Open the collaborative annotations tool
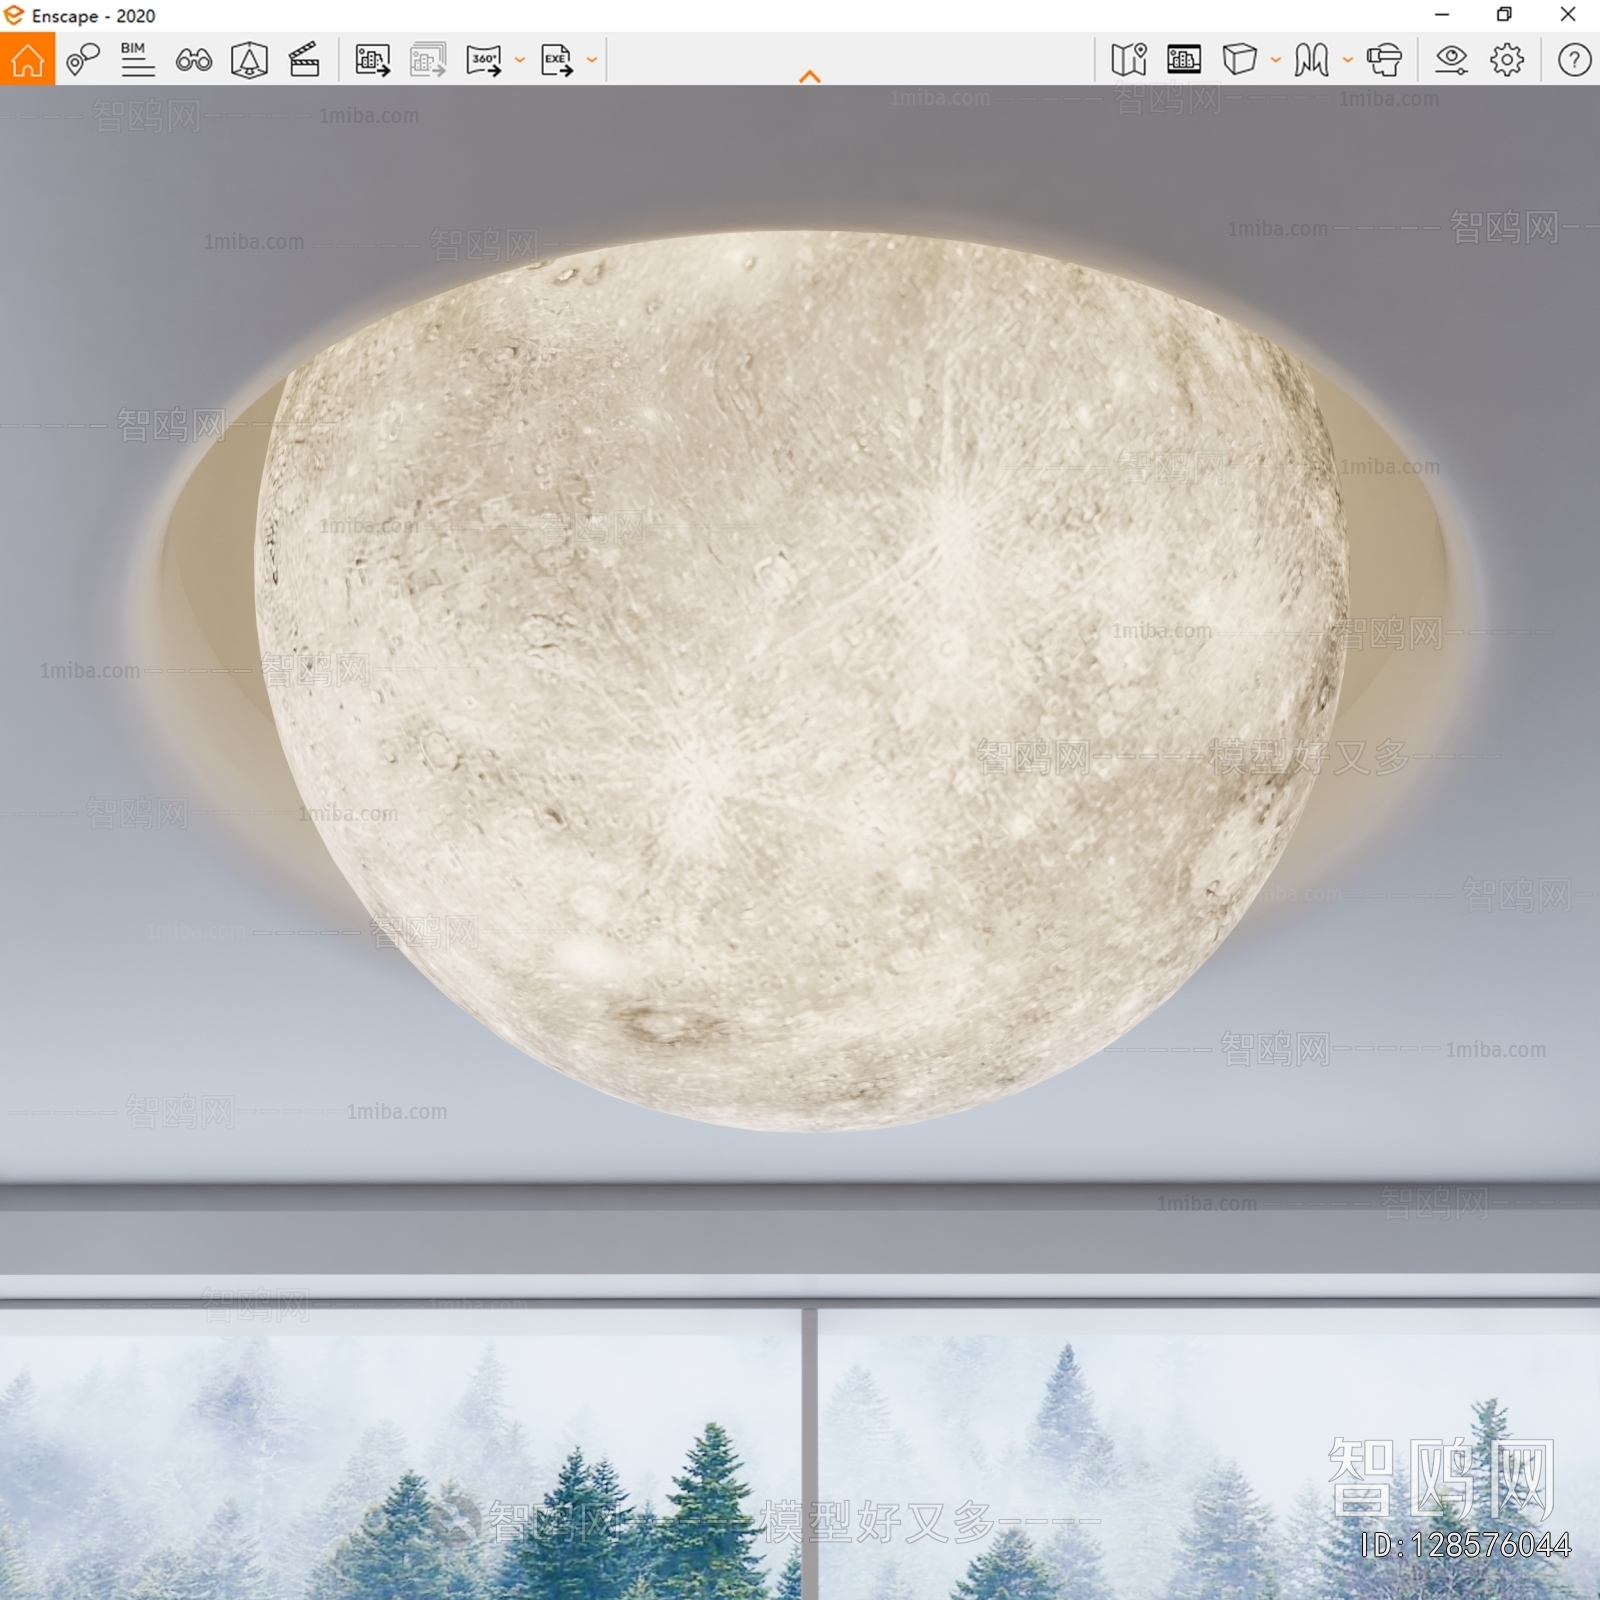The width and height of the screenshot is (1600, 1600). [83, 60]
